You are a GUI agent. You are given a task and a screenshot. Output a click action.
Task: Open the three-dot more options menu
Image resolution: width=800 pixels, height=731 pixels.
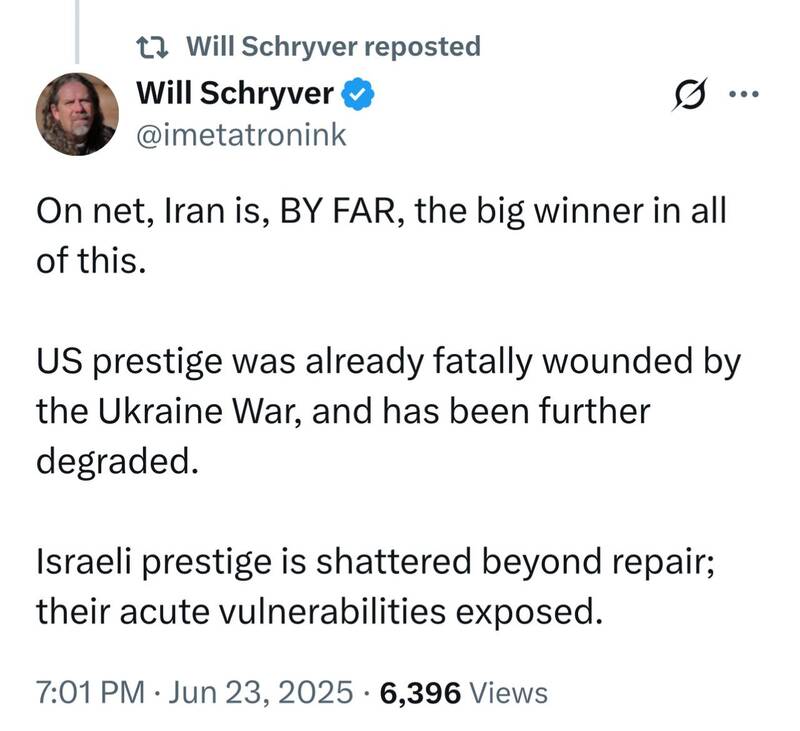[x=744, y=96]
